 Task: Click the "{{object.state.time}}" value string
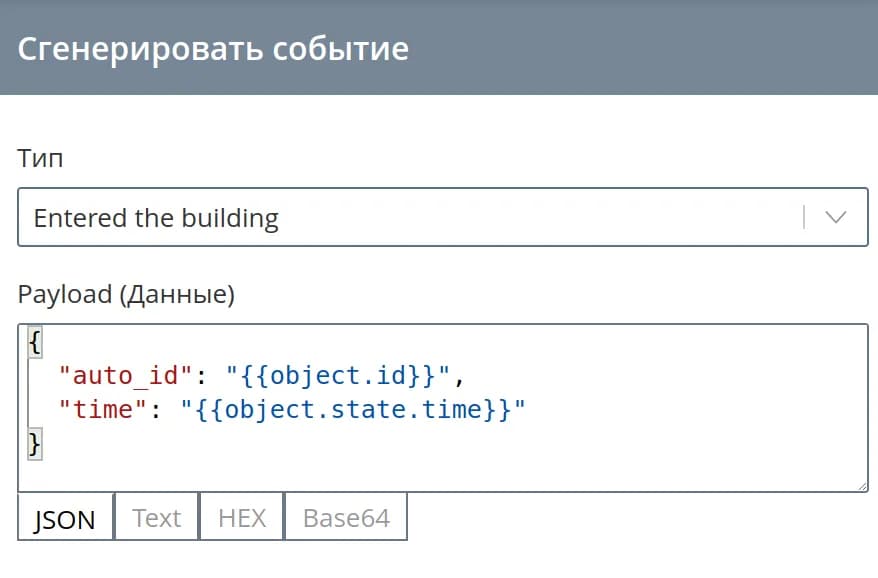coord(352,409)
